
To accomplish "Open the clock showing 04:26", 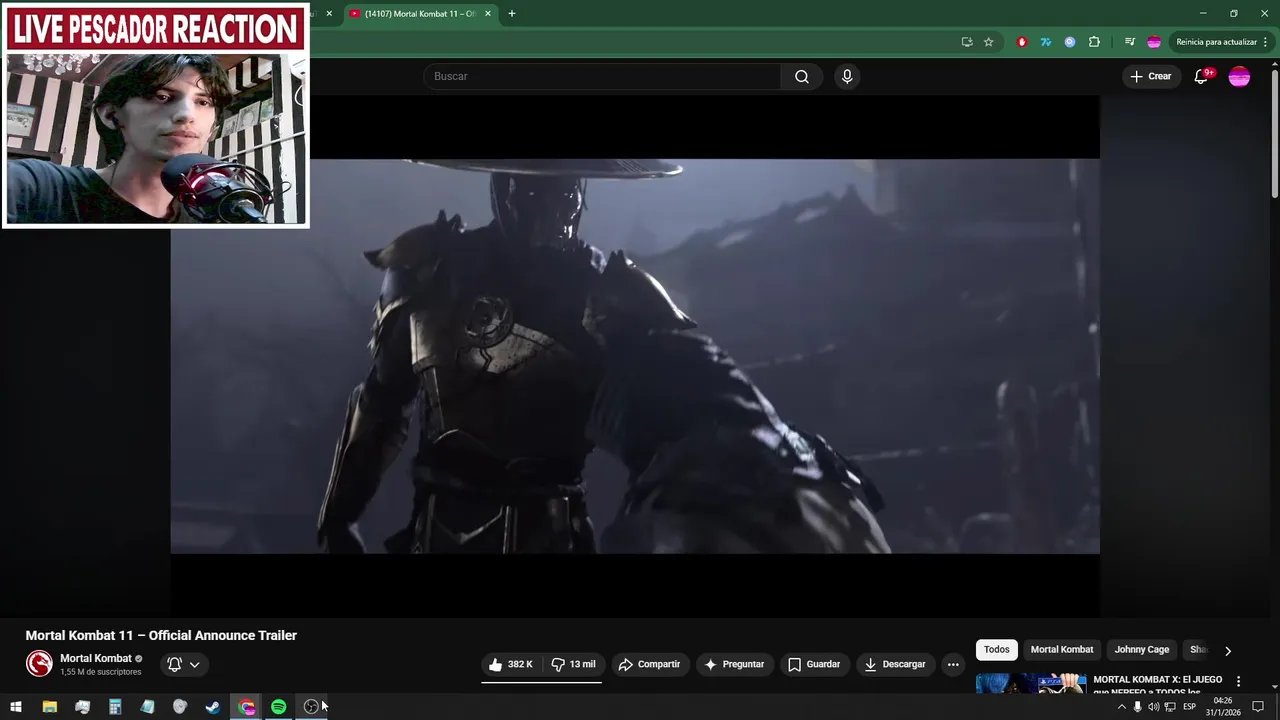I will pos(1222,707).
